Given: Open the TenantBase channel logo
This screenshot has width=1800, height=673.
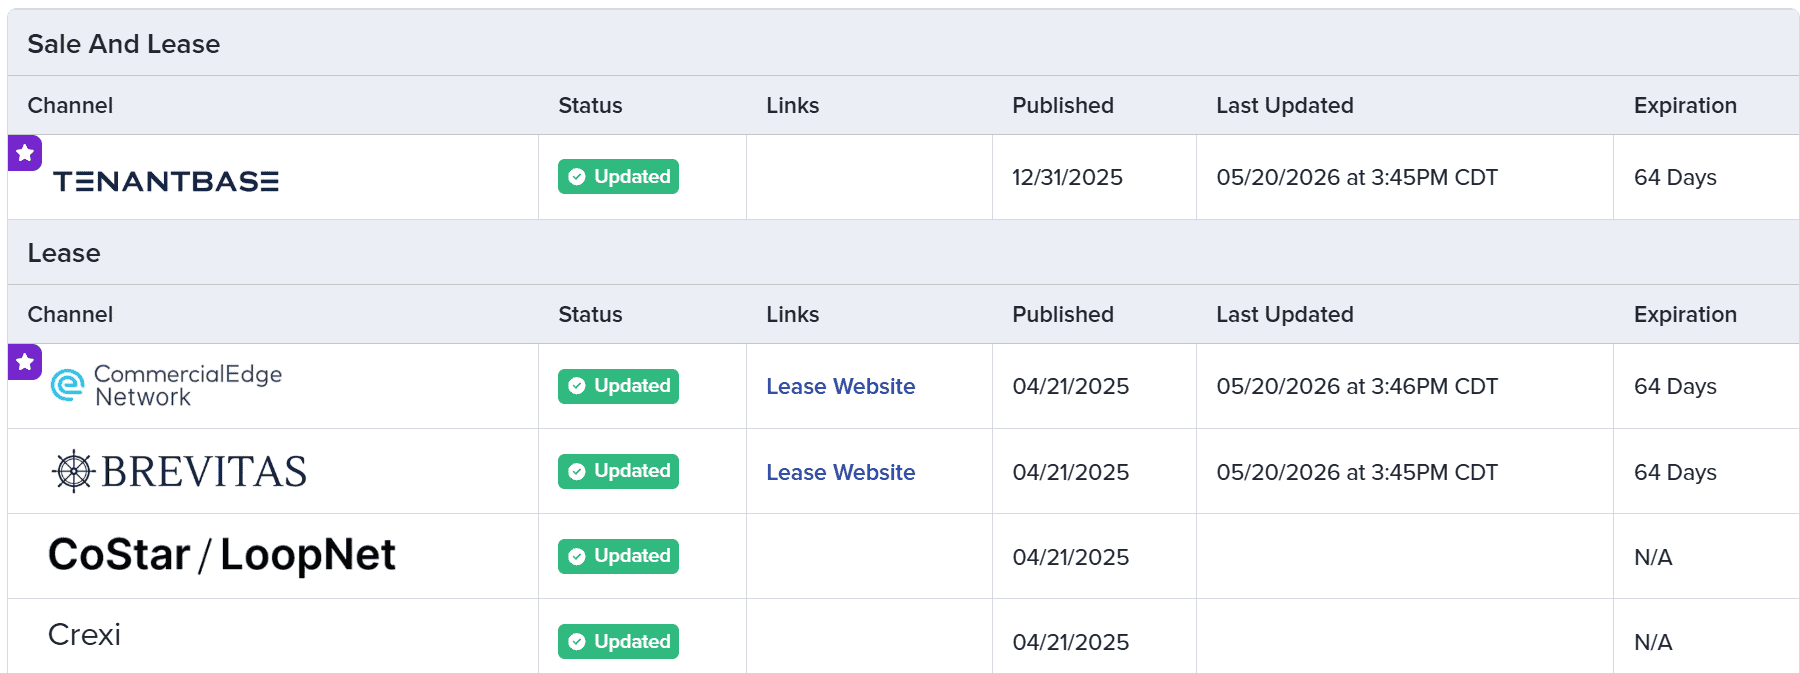Looking at the screenshot, I should point(166,181).
